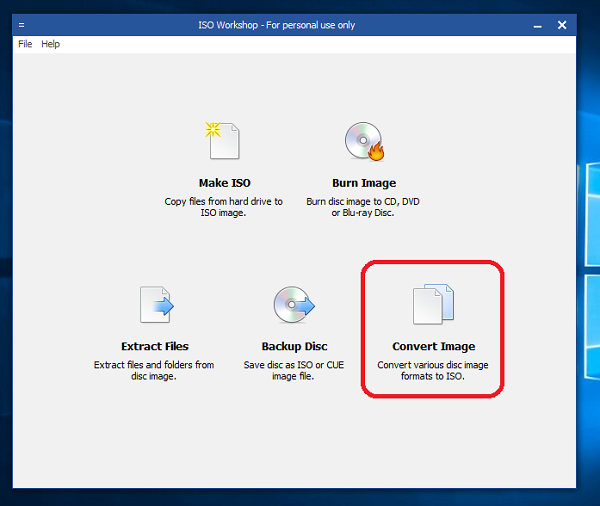The height and width of the screenshot is (506, 600).
Task: Minimize the ISO Workshop window
Action: [538, 26]
